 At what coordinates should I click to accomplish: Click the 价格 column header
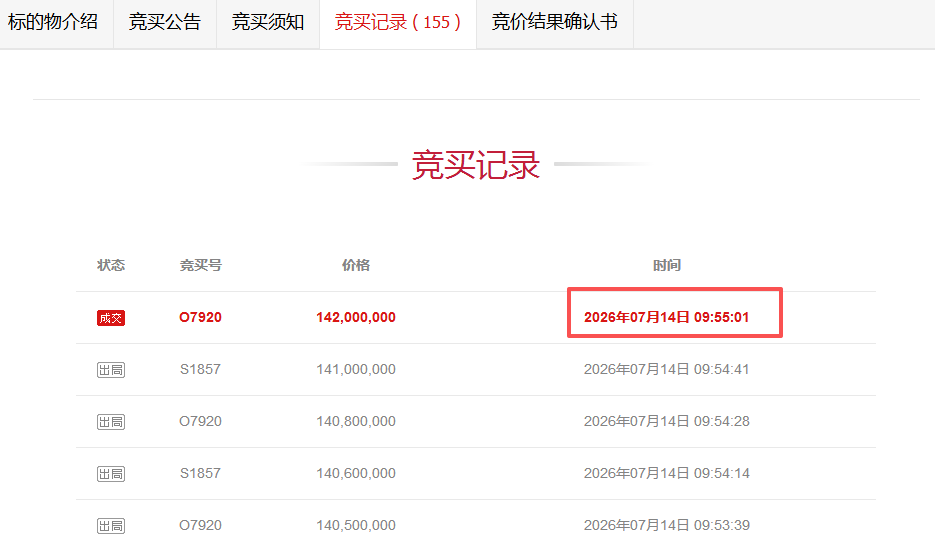click(x=356, y=265)
